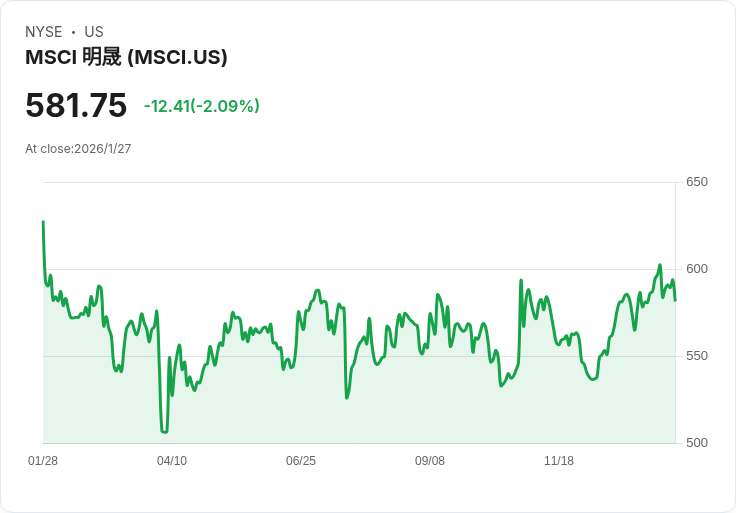736x513 pixels.
Task: Click the -12.41(-2.09%) price change
Action: (202, 106)
